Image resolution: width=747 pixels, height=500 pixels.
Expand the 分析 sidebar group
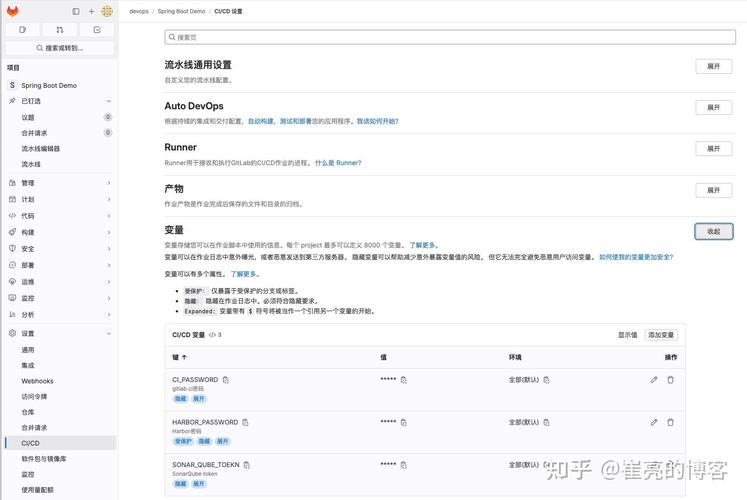(x=109, y=314)
